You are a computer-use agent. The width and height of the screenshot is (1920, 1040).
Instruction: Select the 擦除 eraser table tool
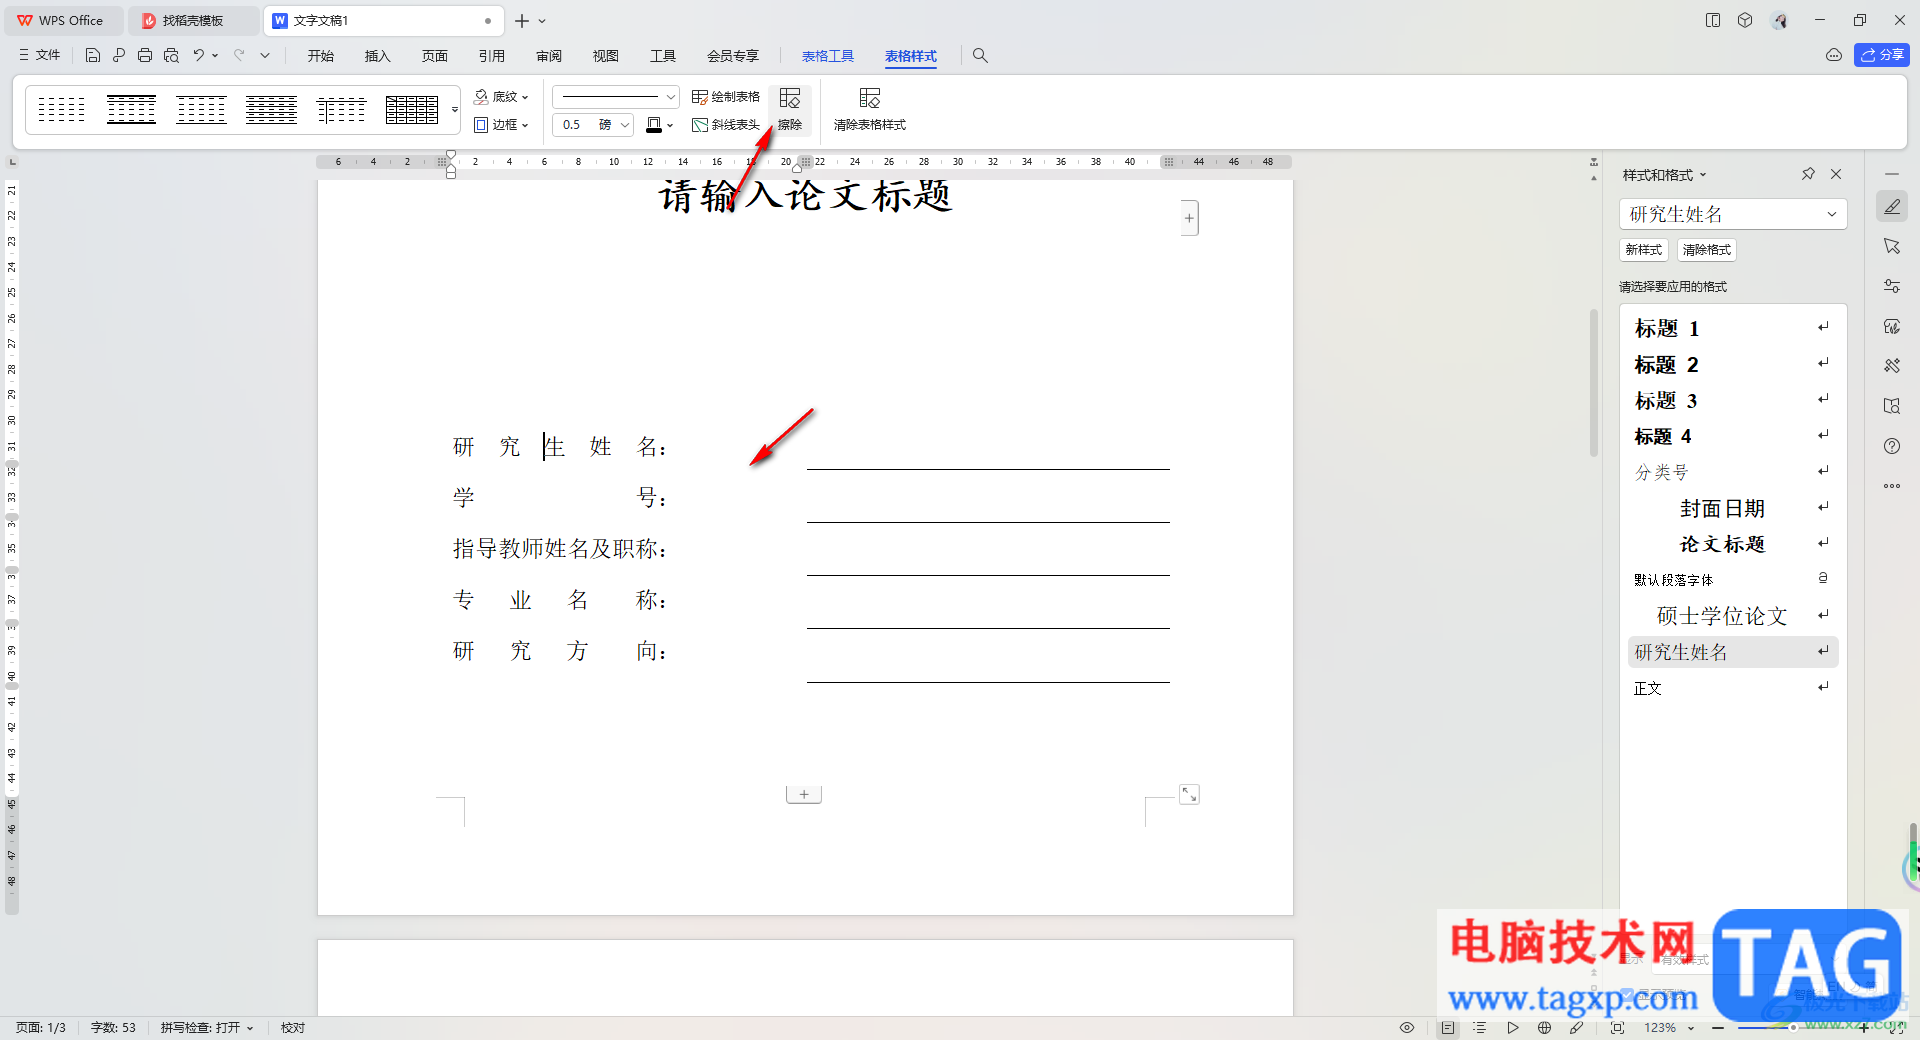click(790, 109)
